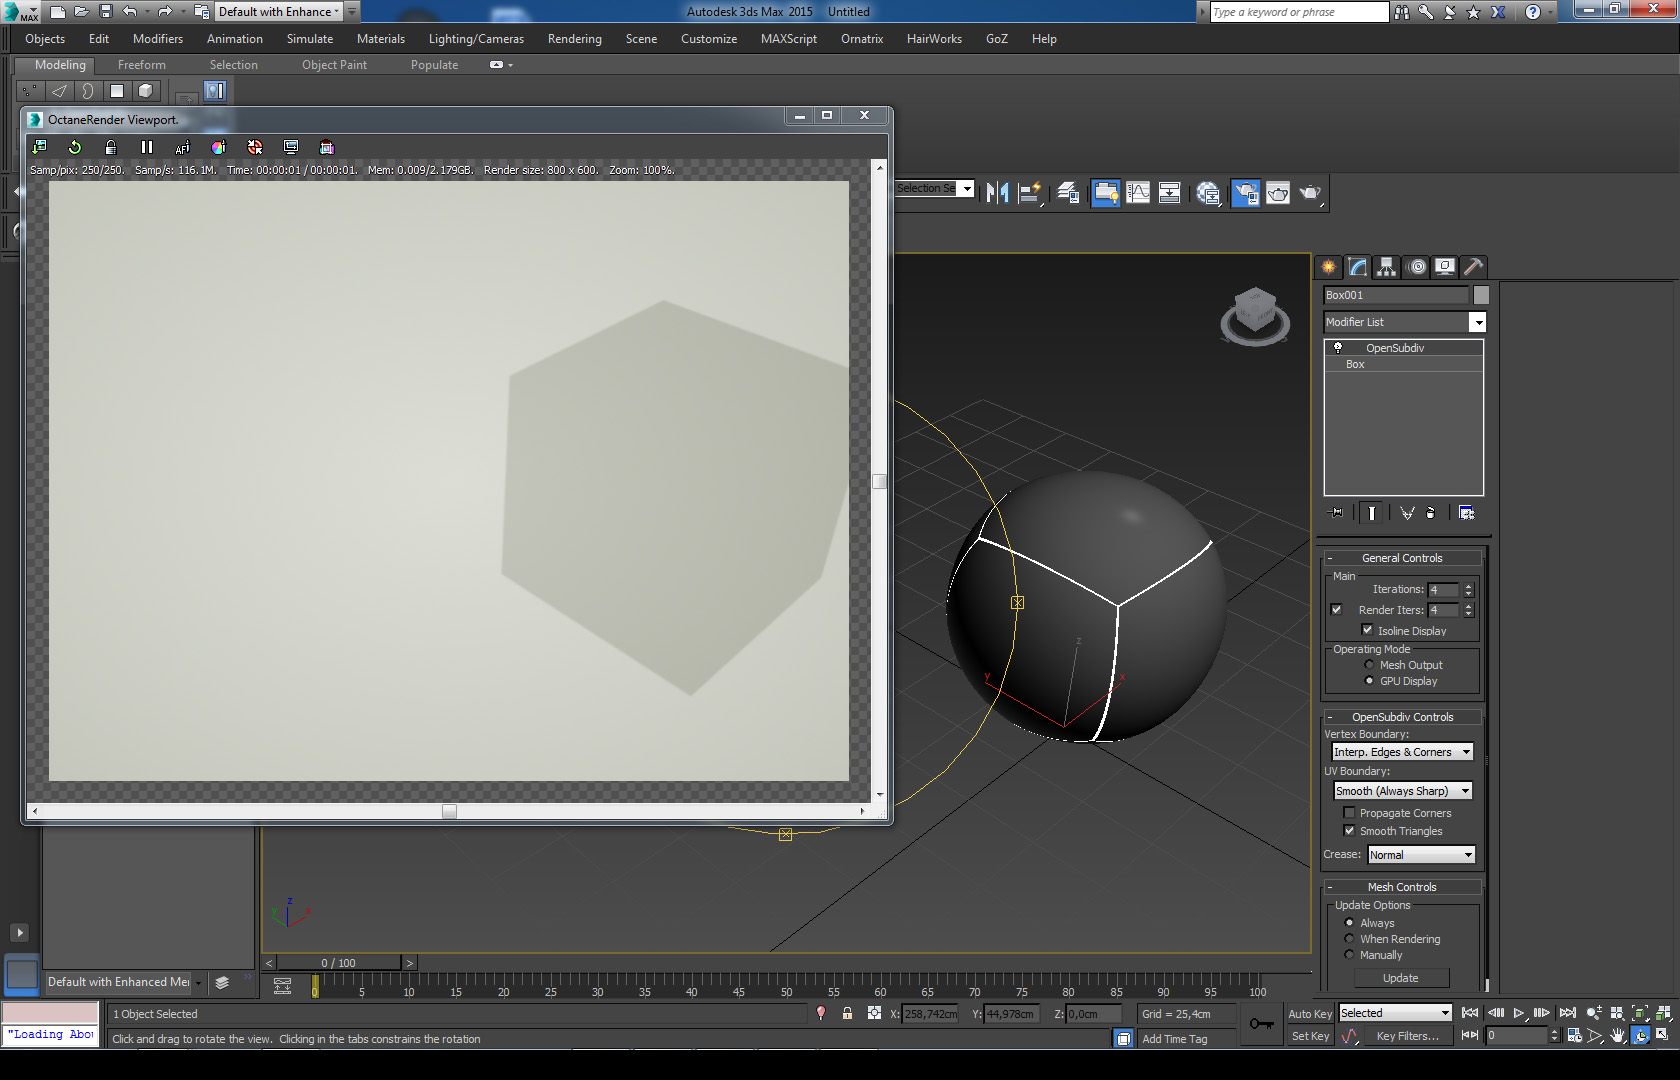Image resolution: width=1680 pixels, height=1080 pixels.
Task: Click the Auto Key button
Action: pos(1309,1013)
